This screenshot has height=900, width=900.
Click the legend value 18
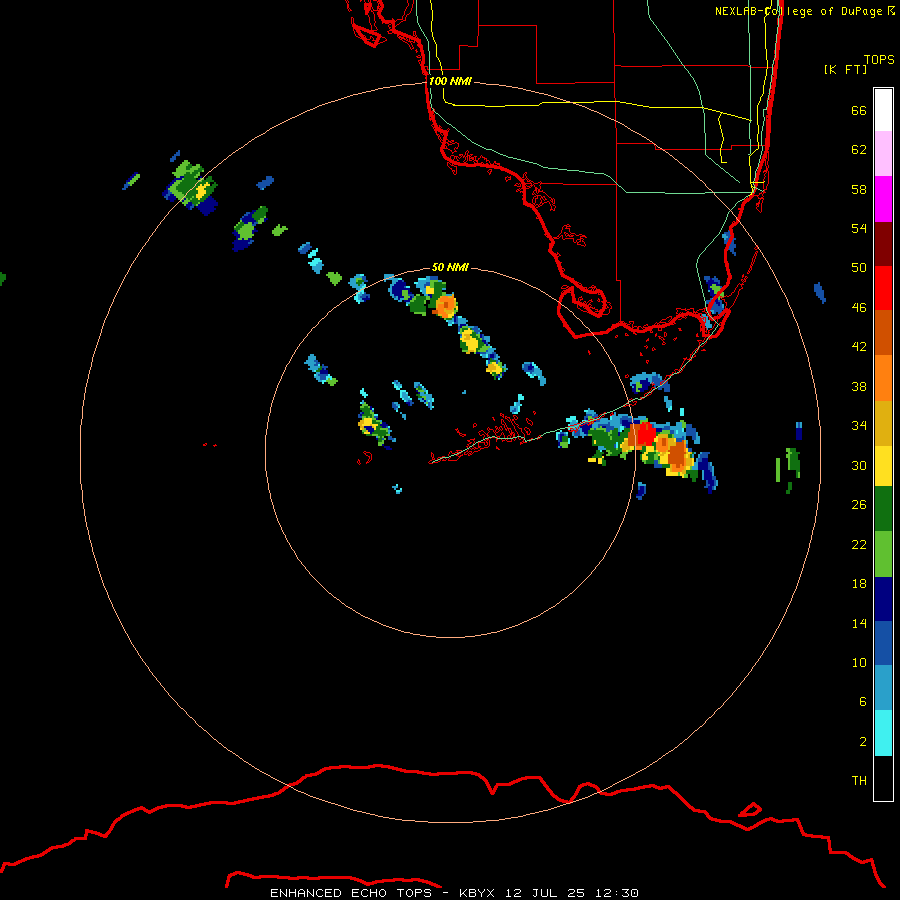point(859,584)
